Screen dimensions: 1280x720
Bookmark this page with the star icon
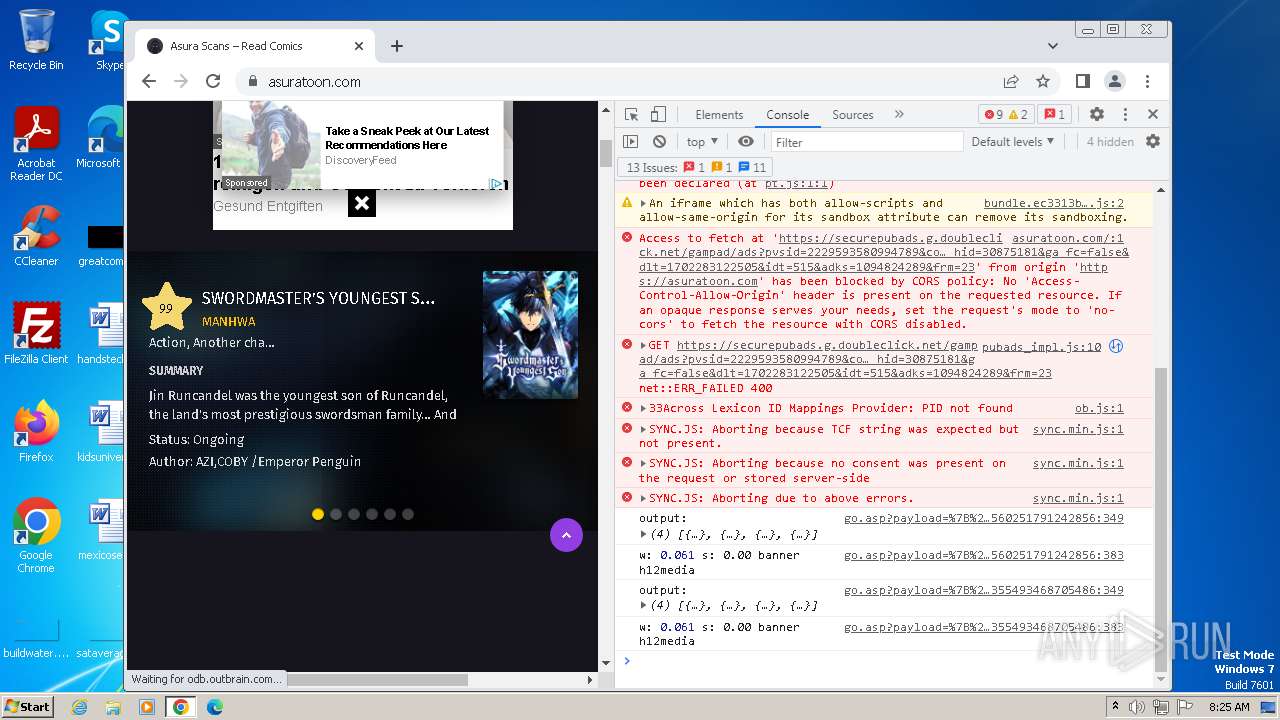[1043, 82]
